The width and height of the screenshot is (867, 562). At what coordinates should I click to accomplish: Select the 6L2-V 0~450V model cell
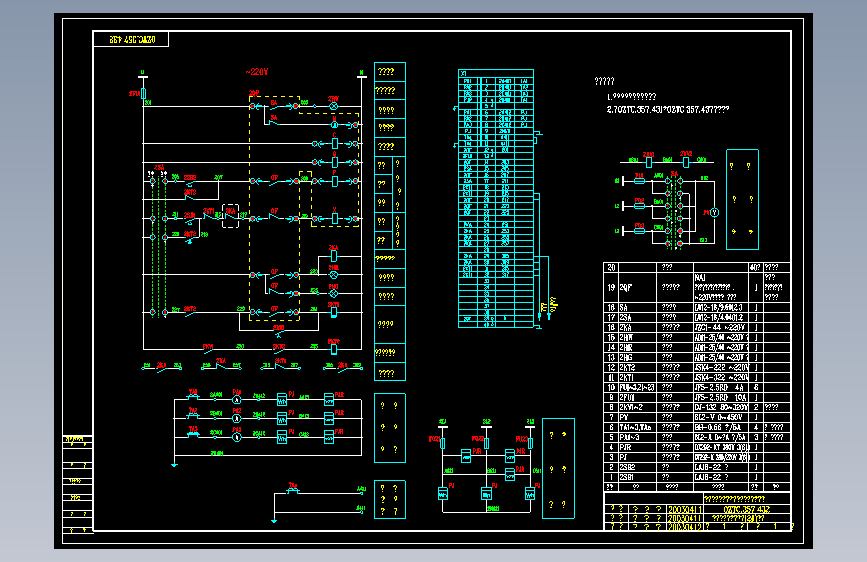coord(720,417)
